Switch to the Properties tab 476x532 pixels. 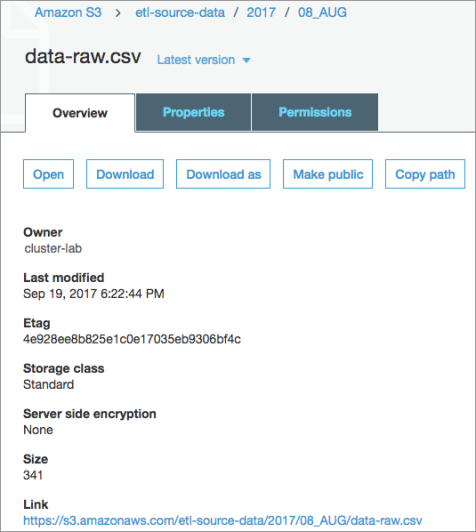pyautogui.click(x=193, y=112)
